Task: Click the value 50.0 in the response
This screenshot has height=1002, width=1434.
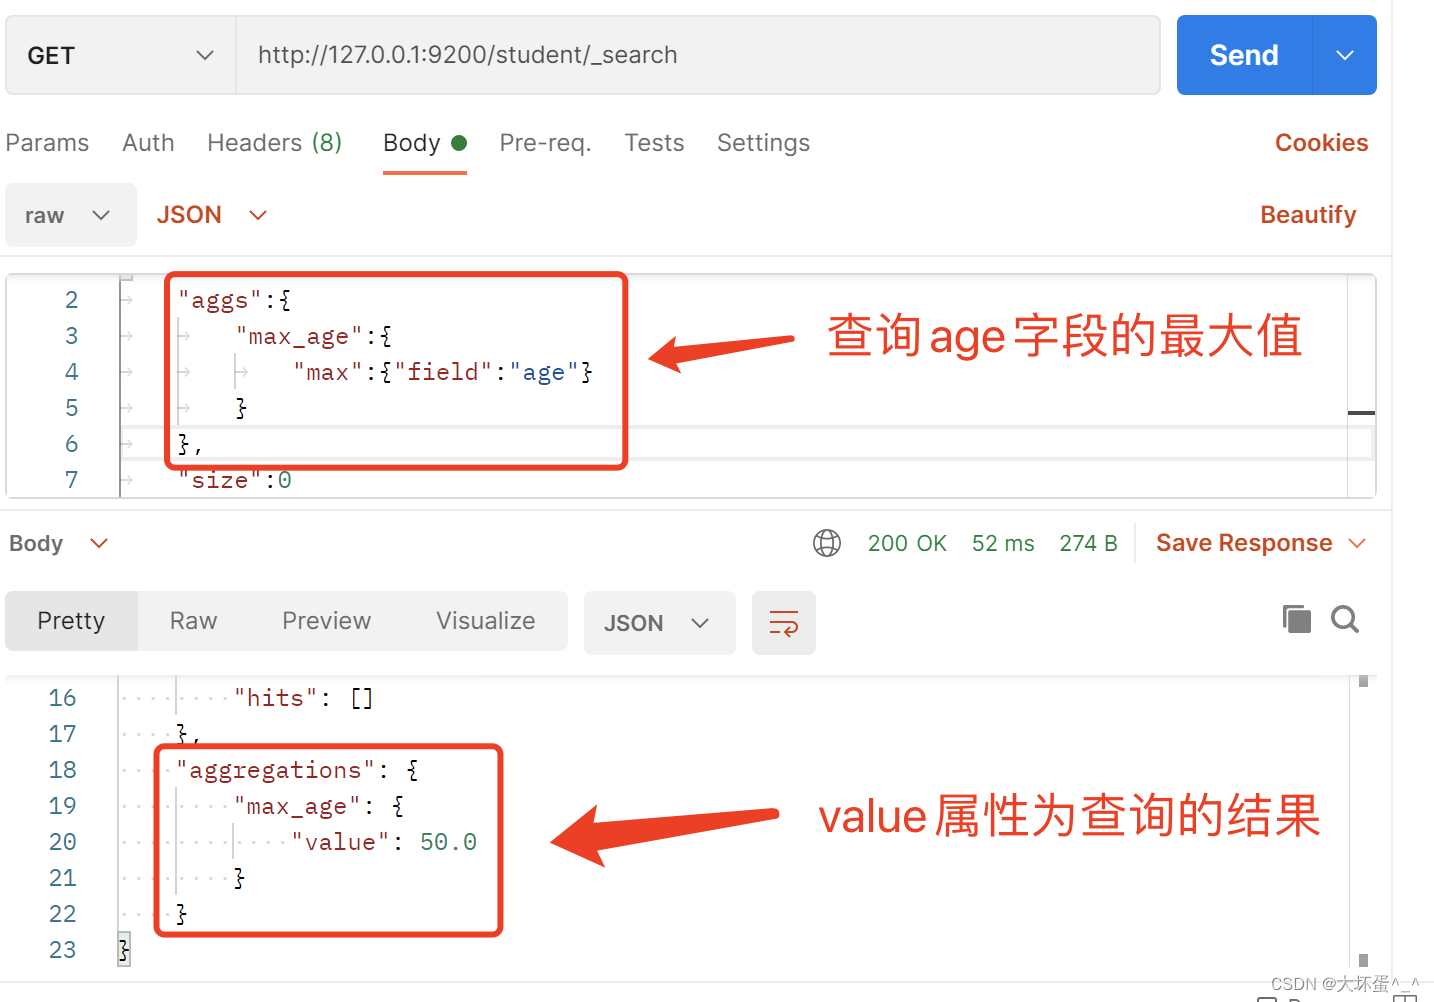Action: tap(448, 842)
